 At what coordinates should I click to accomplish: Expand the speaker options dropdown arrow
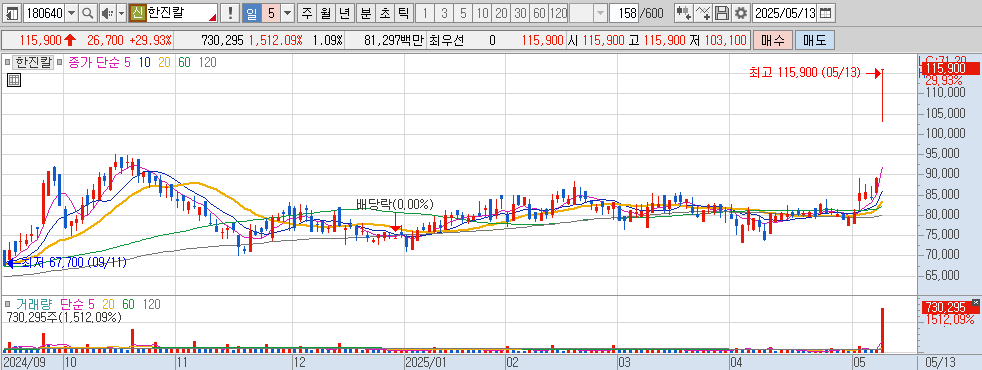click(120, 13)
